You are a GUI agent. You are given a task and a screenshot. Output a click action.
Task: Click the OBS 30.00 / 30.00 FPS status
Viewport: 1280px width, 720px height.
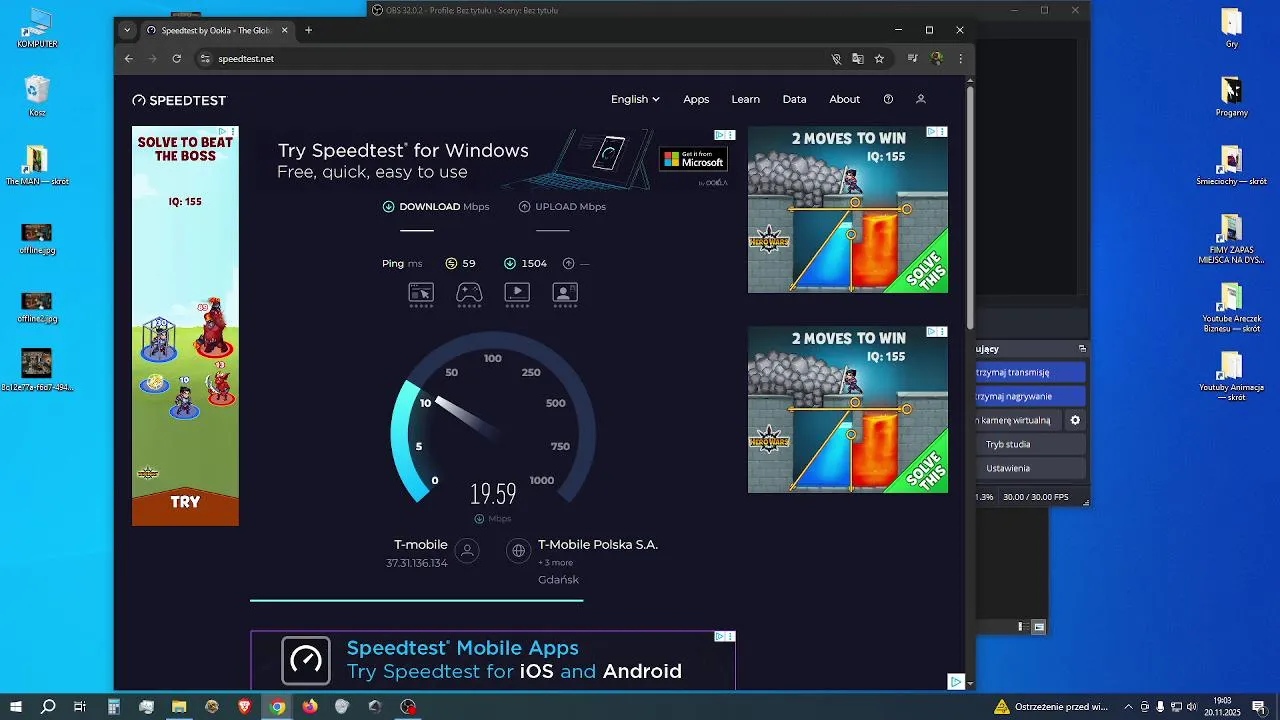click(1035, 497)
